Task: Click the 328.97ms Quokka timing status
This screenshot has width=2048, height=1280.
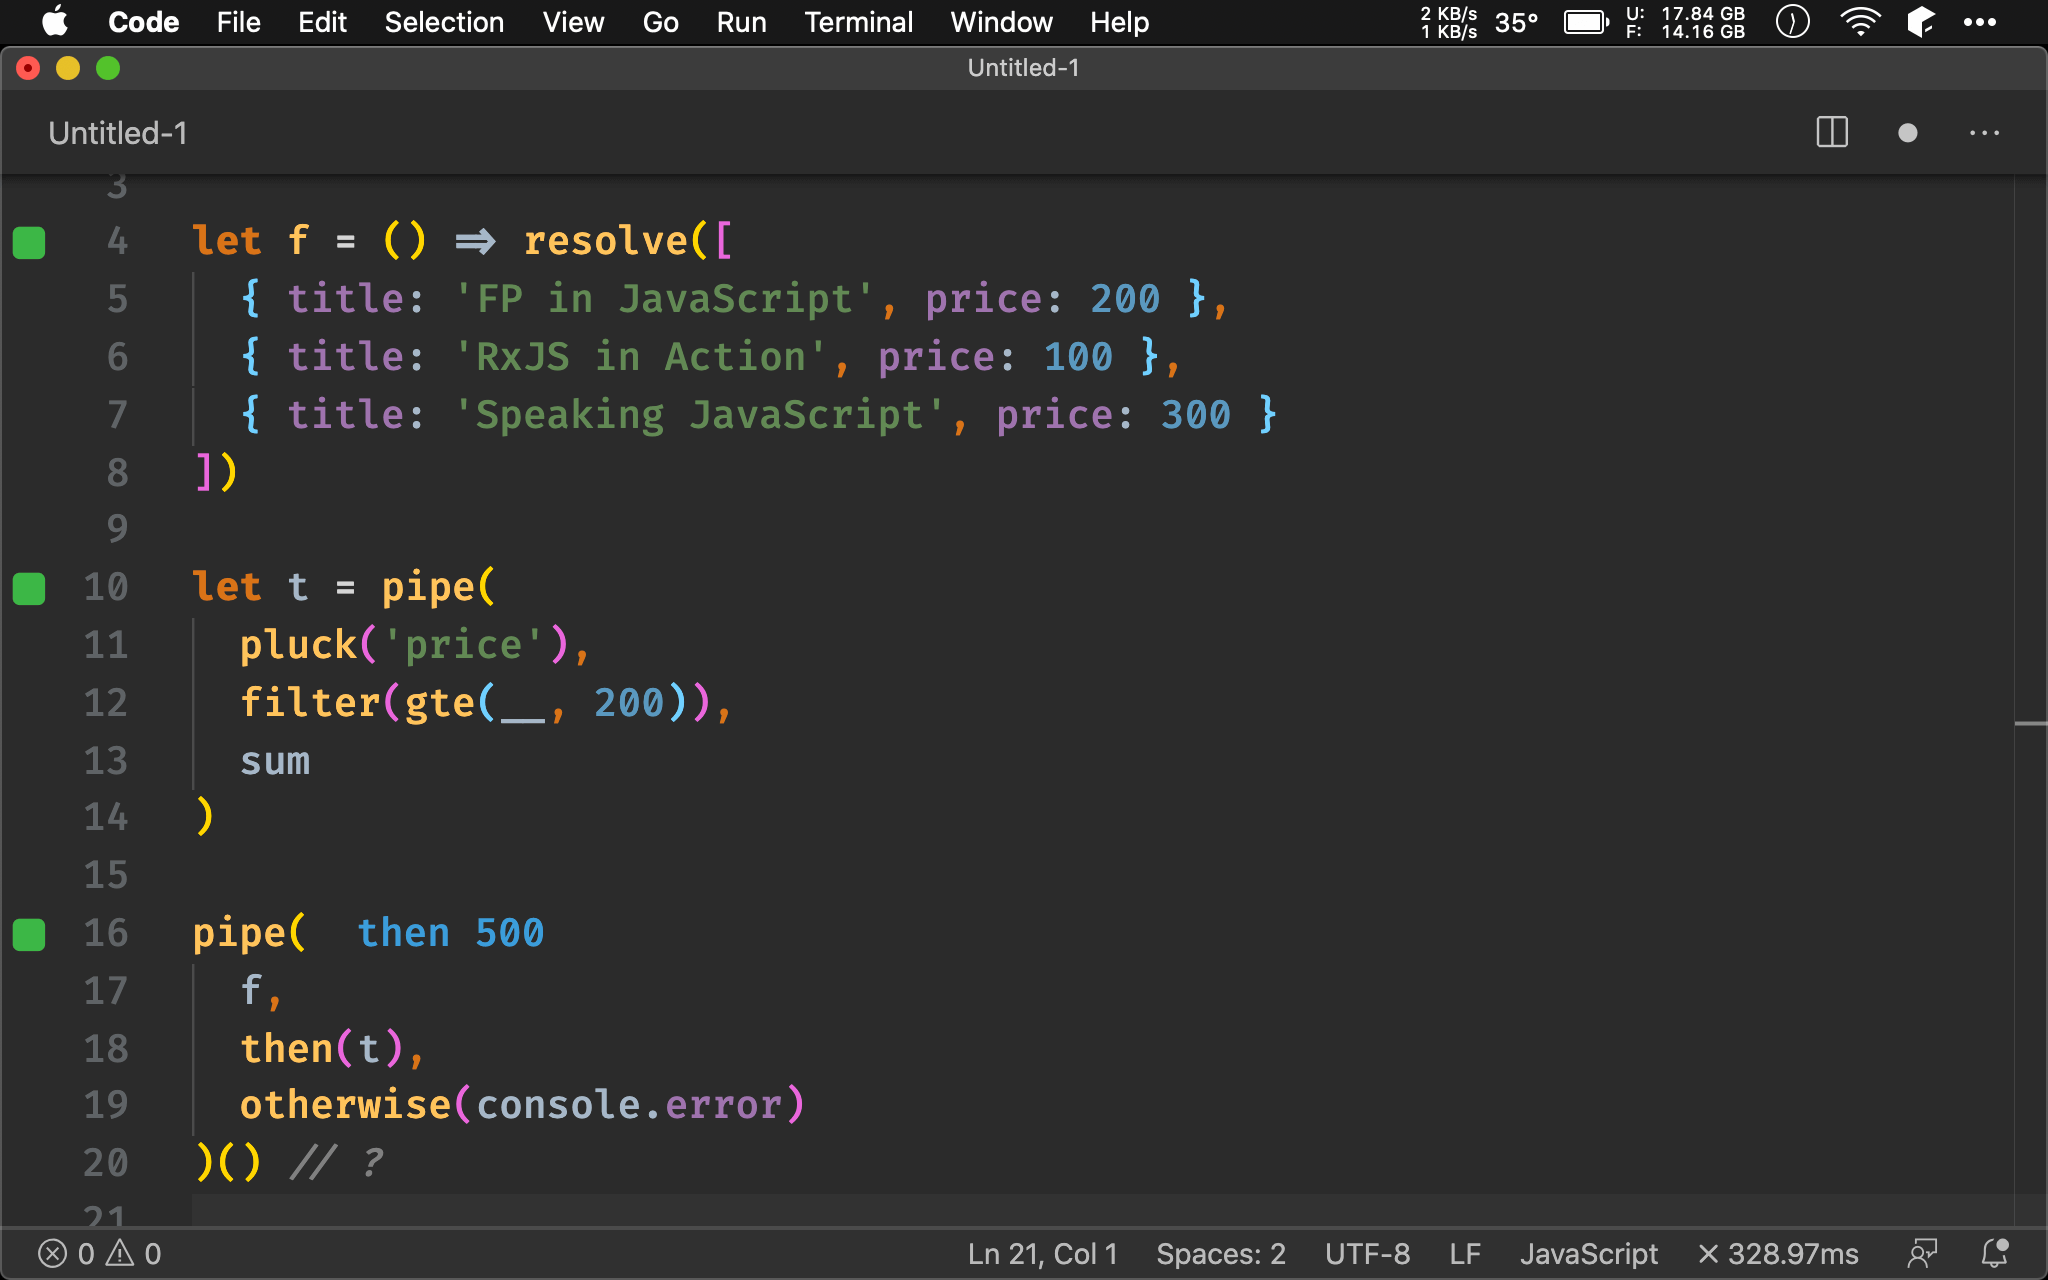Action: pyautogui.click(x=1778, y=1253)
